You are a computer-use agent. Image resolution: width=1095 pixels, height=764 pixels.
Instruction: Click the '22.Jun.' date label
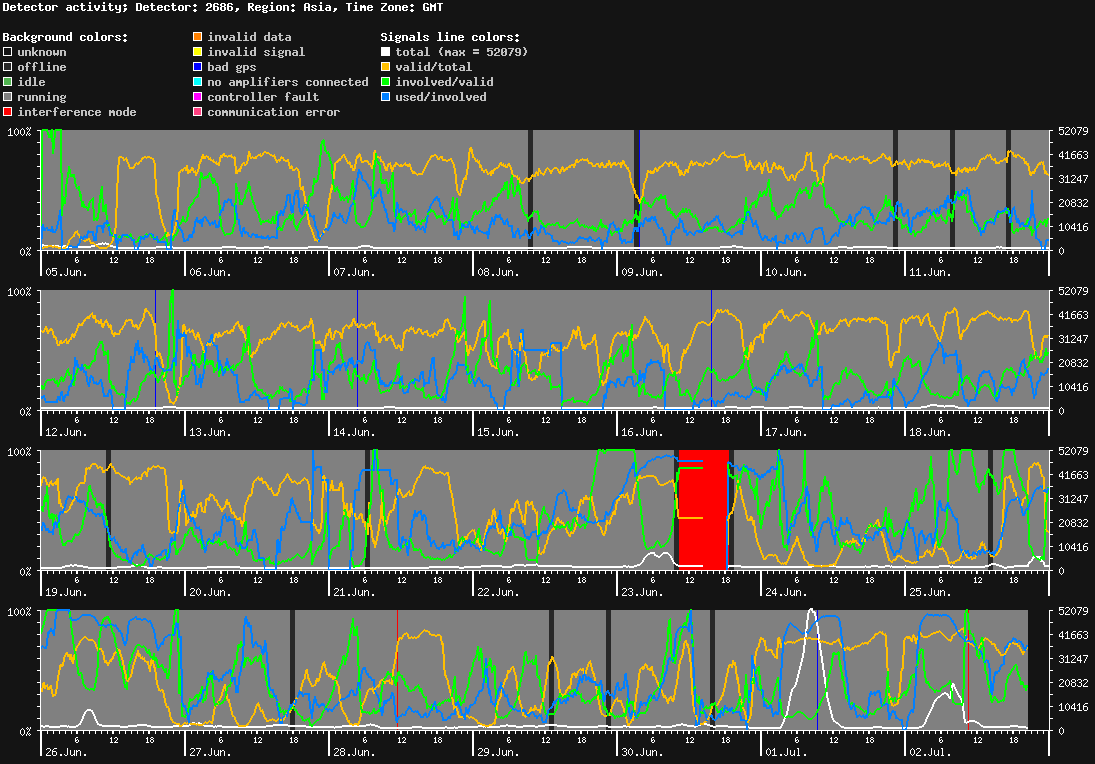pos(499,592)
